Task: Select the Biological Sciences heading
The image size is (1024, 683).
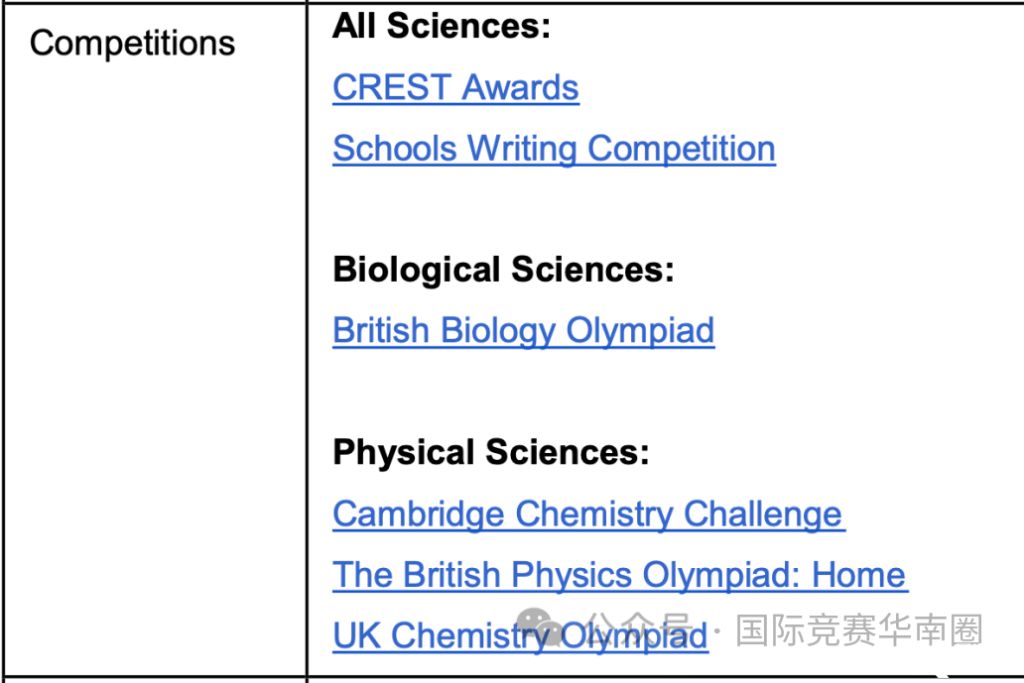Action: (504, 270)
